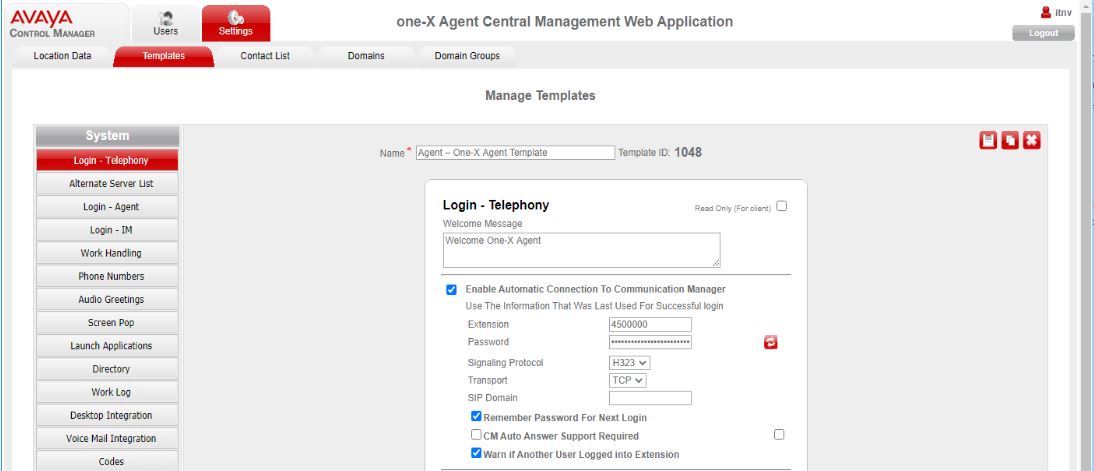Click the Extension input field
Screen dimensions: 1094x471
(x=650, y=324)
